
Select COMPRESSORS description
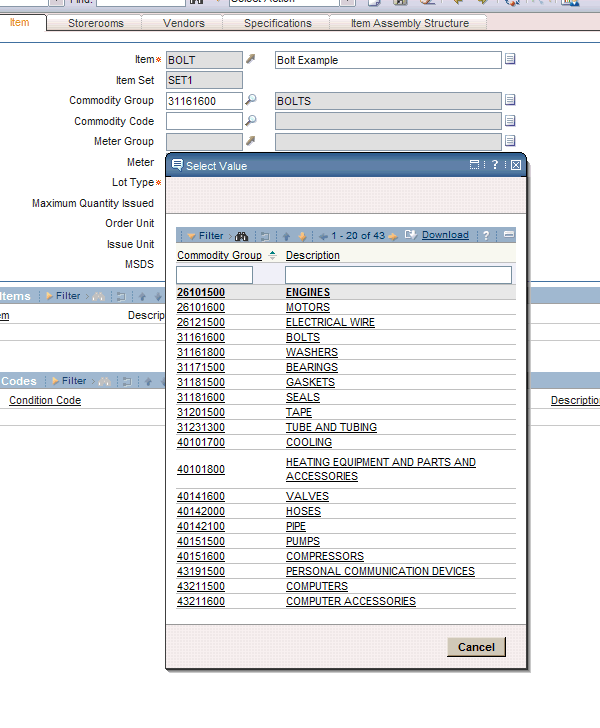[x=325, y=556]
